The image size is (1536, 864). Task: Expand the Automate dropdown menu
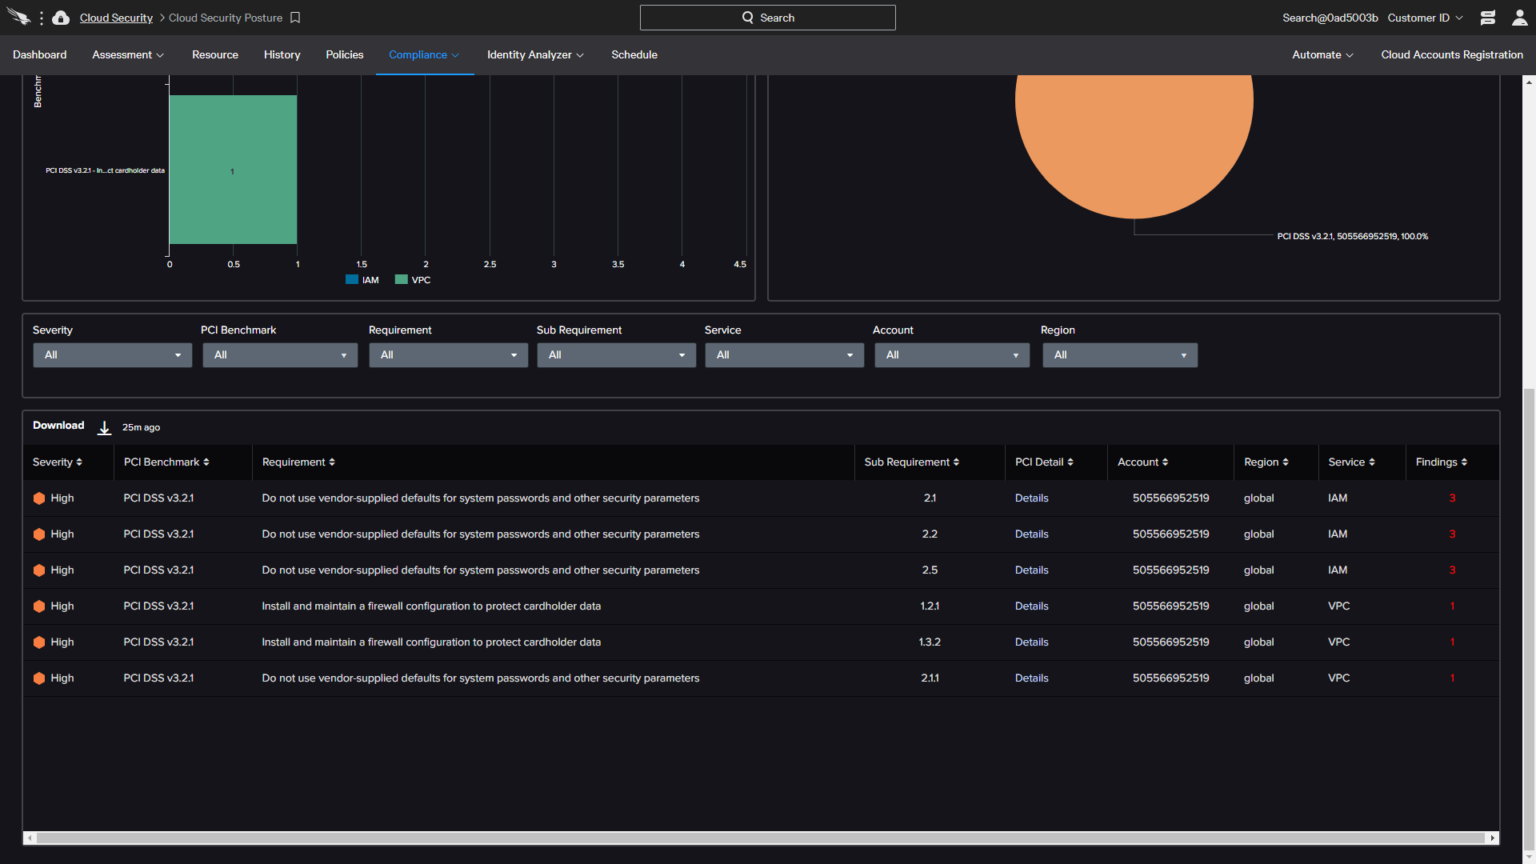(1322, 55)
